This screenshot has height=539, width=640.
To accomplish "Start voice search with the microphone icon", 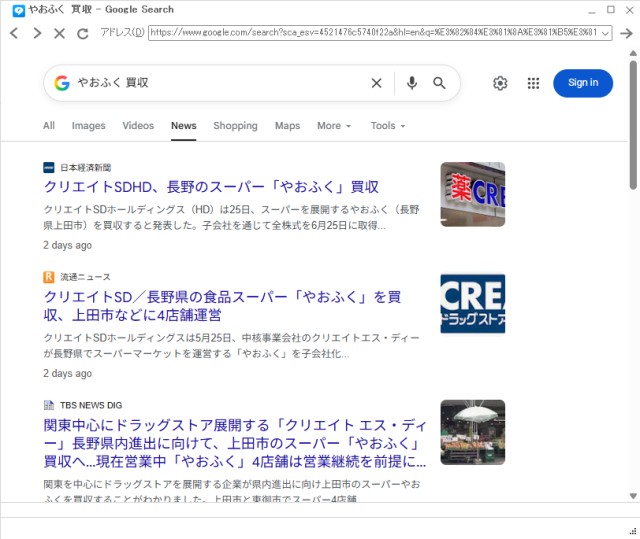I will [x=412, y=83].
